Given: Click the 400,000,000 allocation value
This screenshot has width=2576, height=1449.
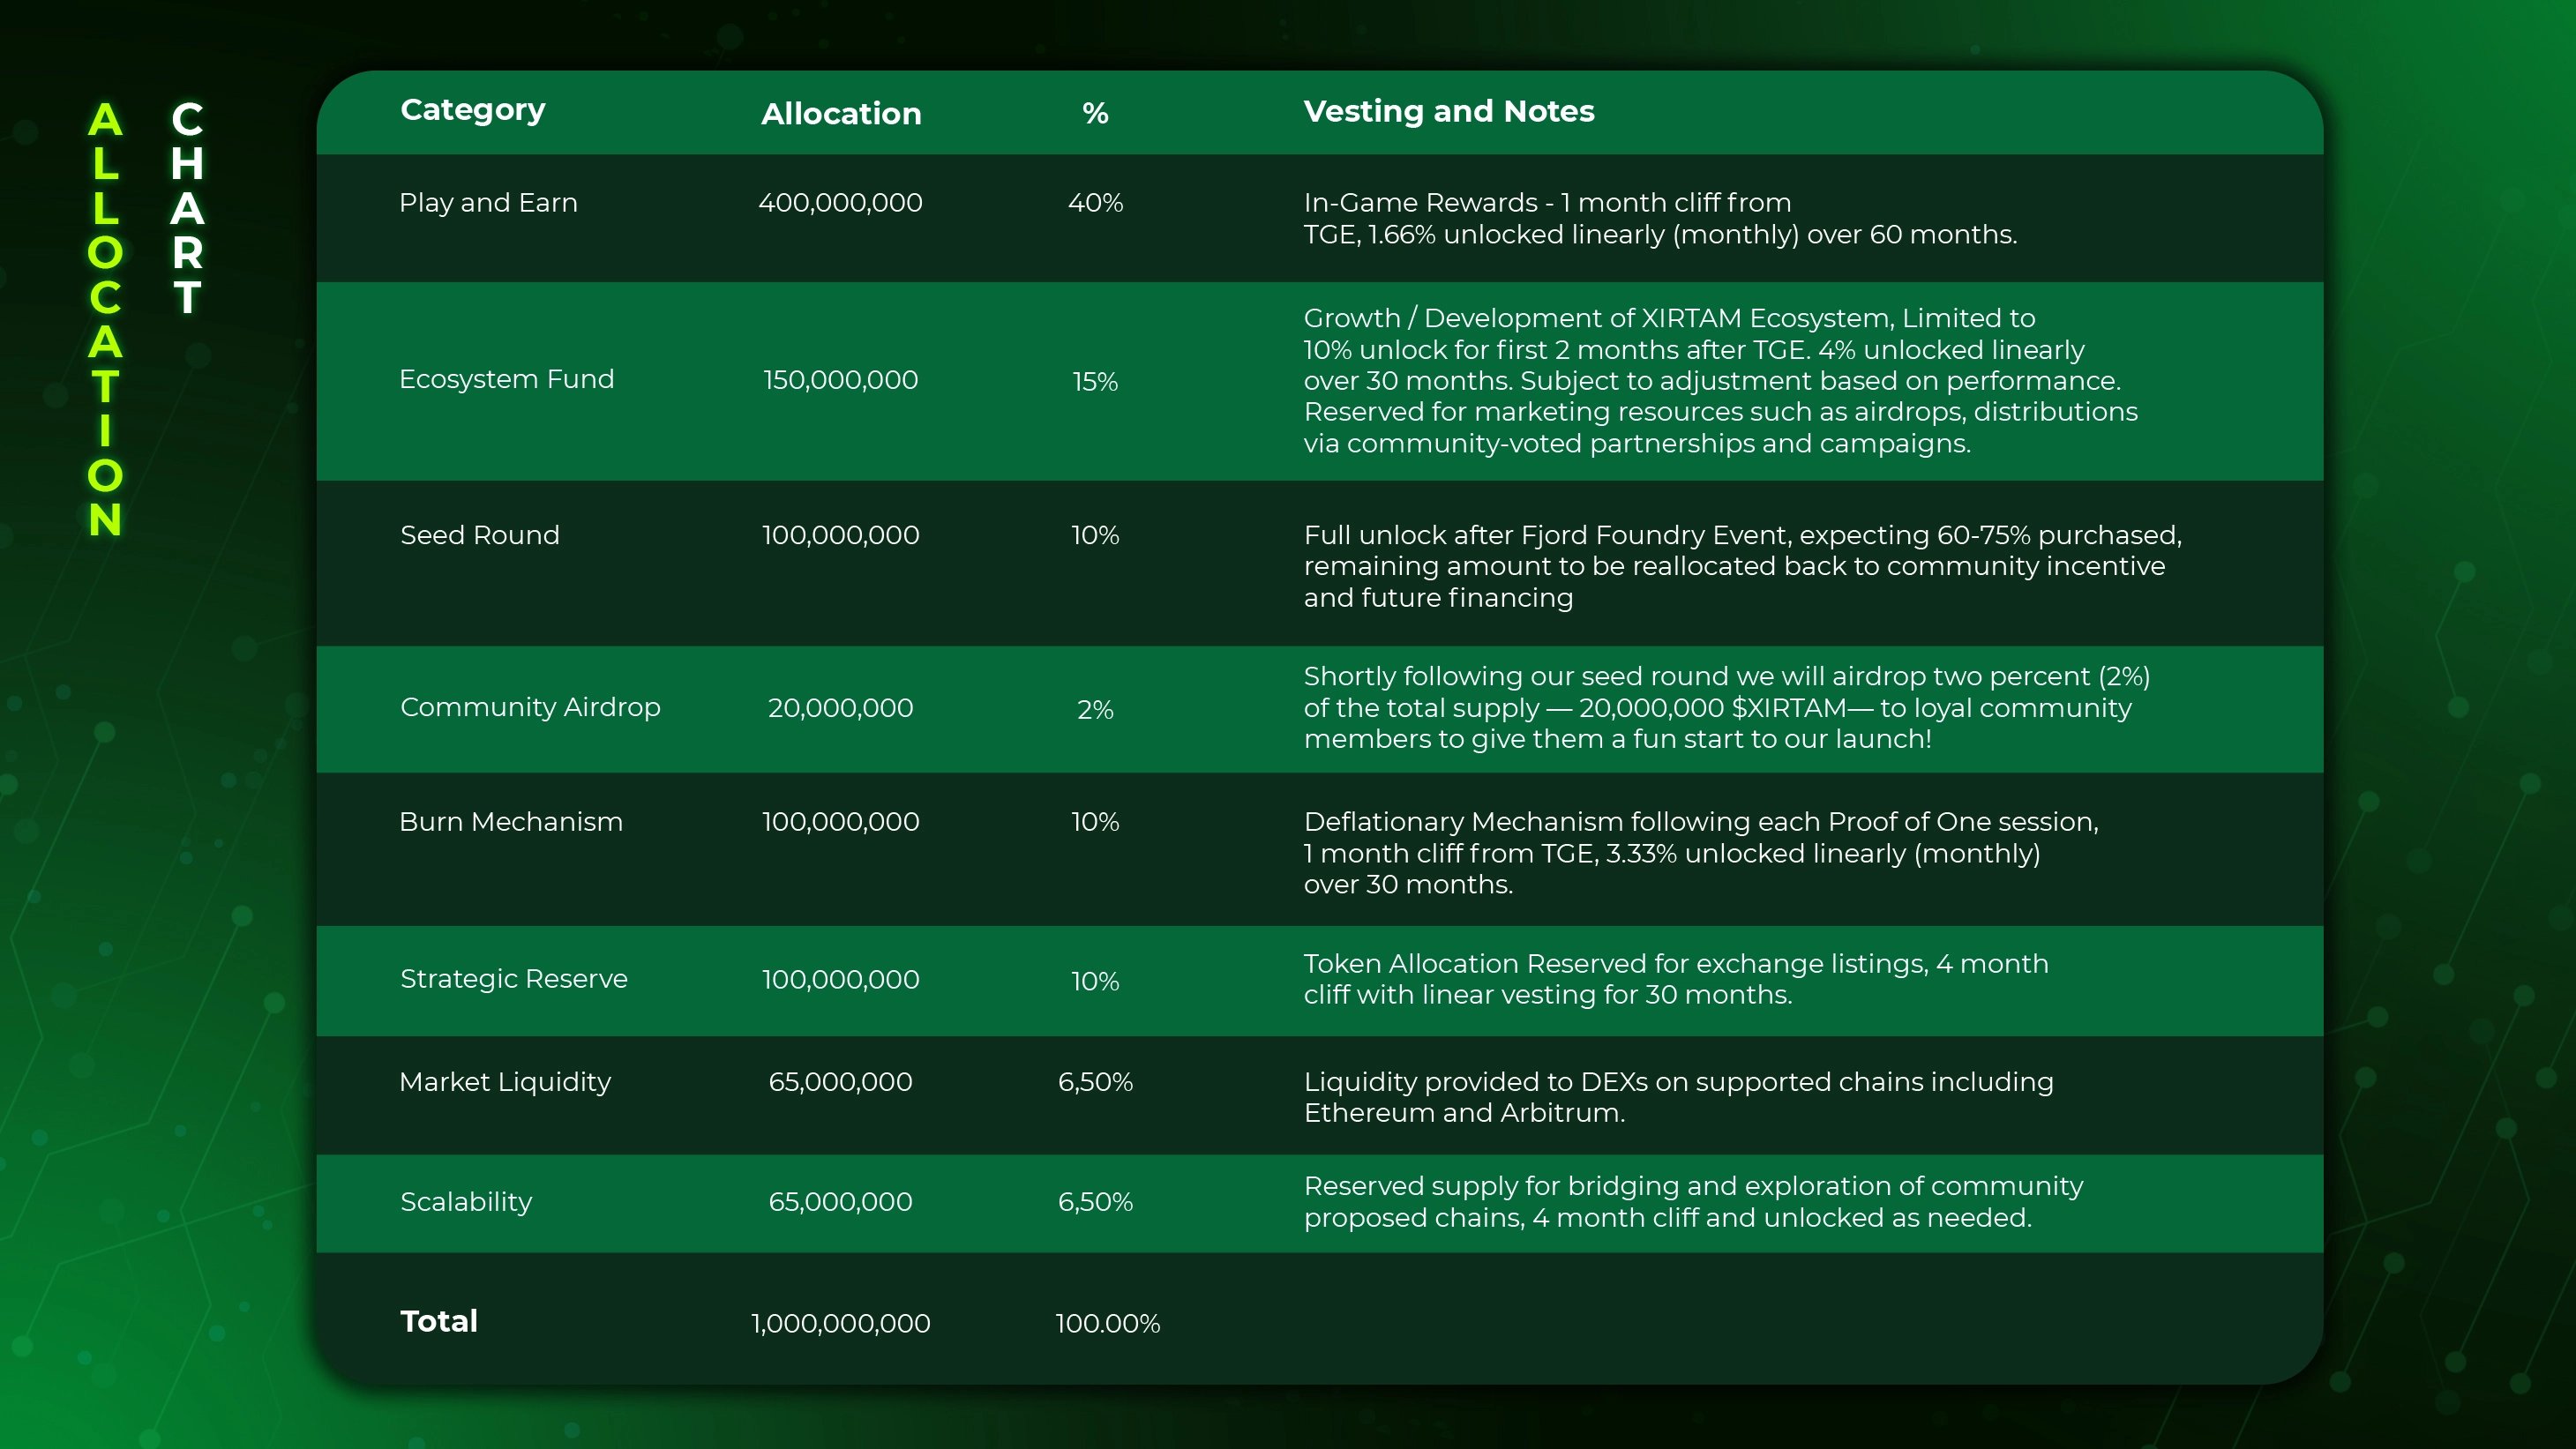Looking at the screenshot, I should [x=840, y=203].
